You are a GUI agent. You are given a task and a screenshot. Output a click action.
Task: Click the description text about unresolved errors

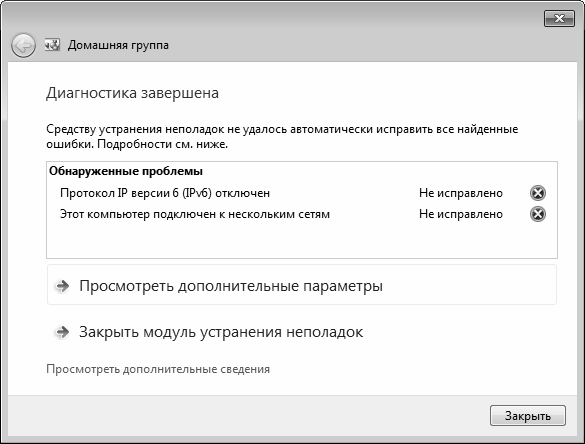[282, 137]
